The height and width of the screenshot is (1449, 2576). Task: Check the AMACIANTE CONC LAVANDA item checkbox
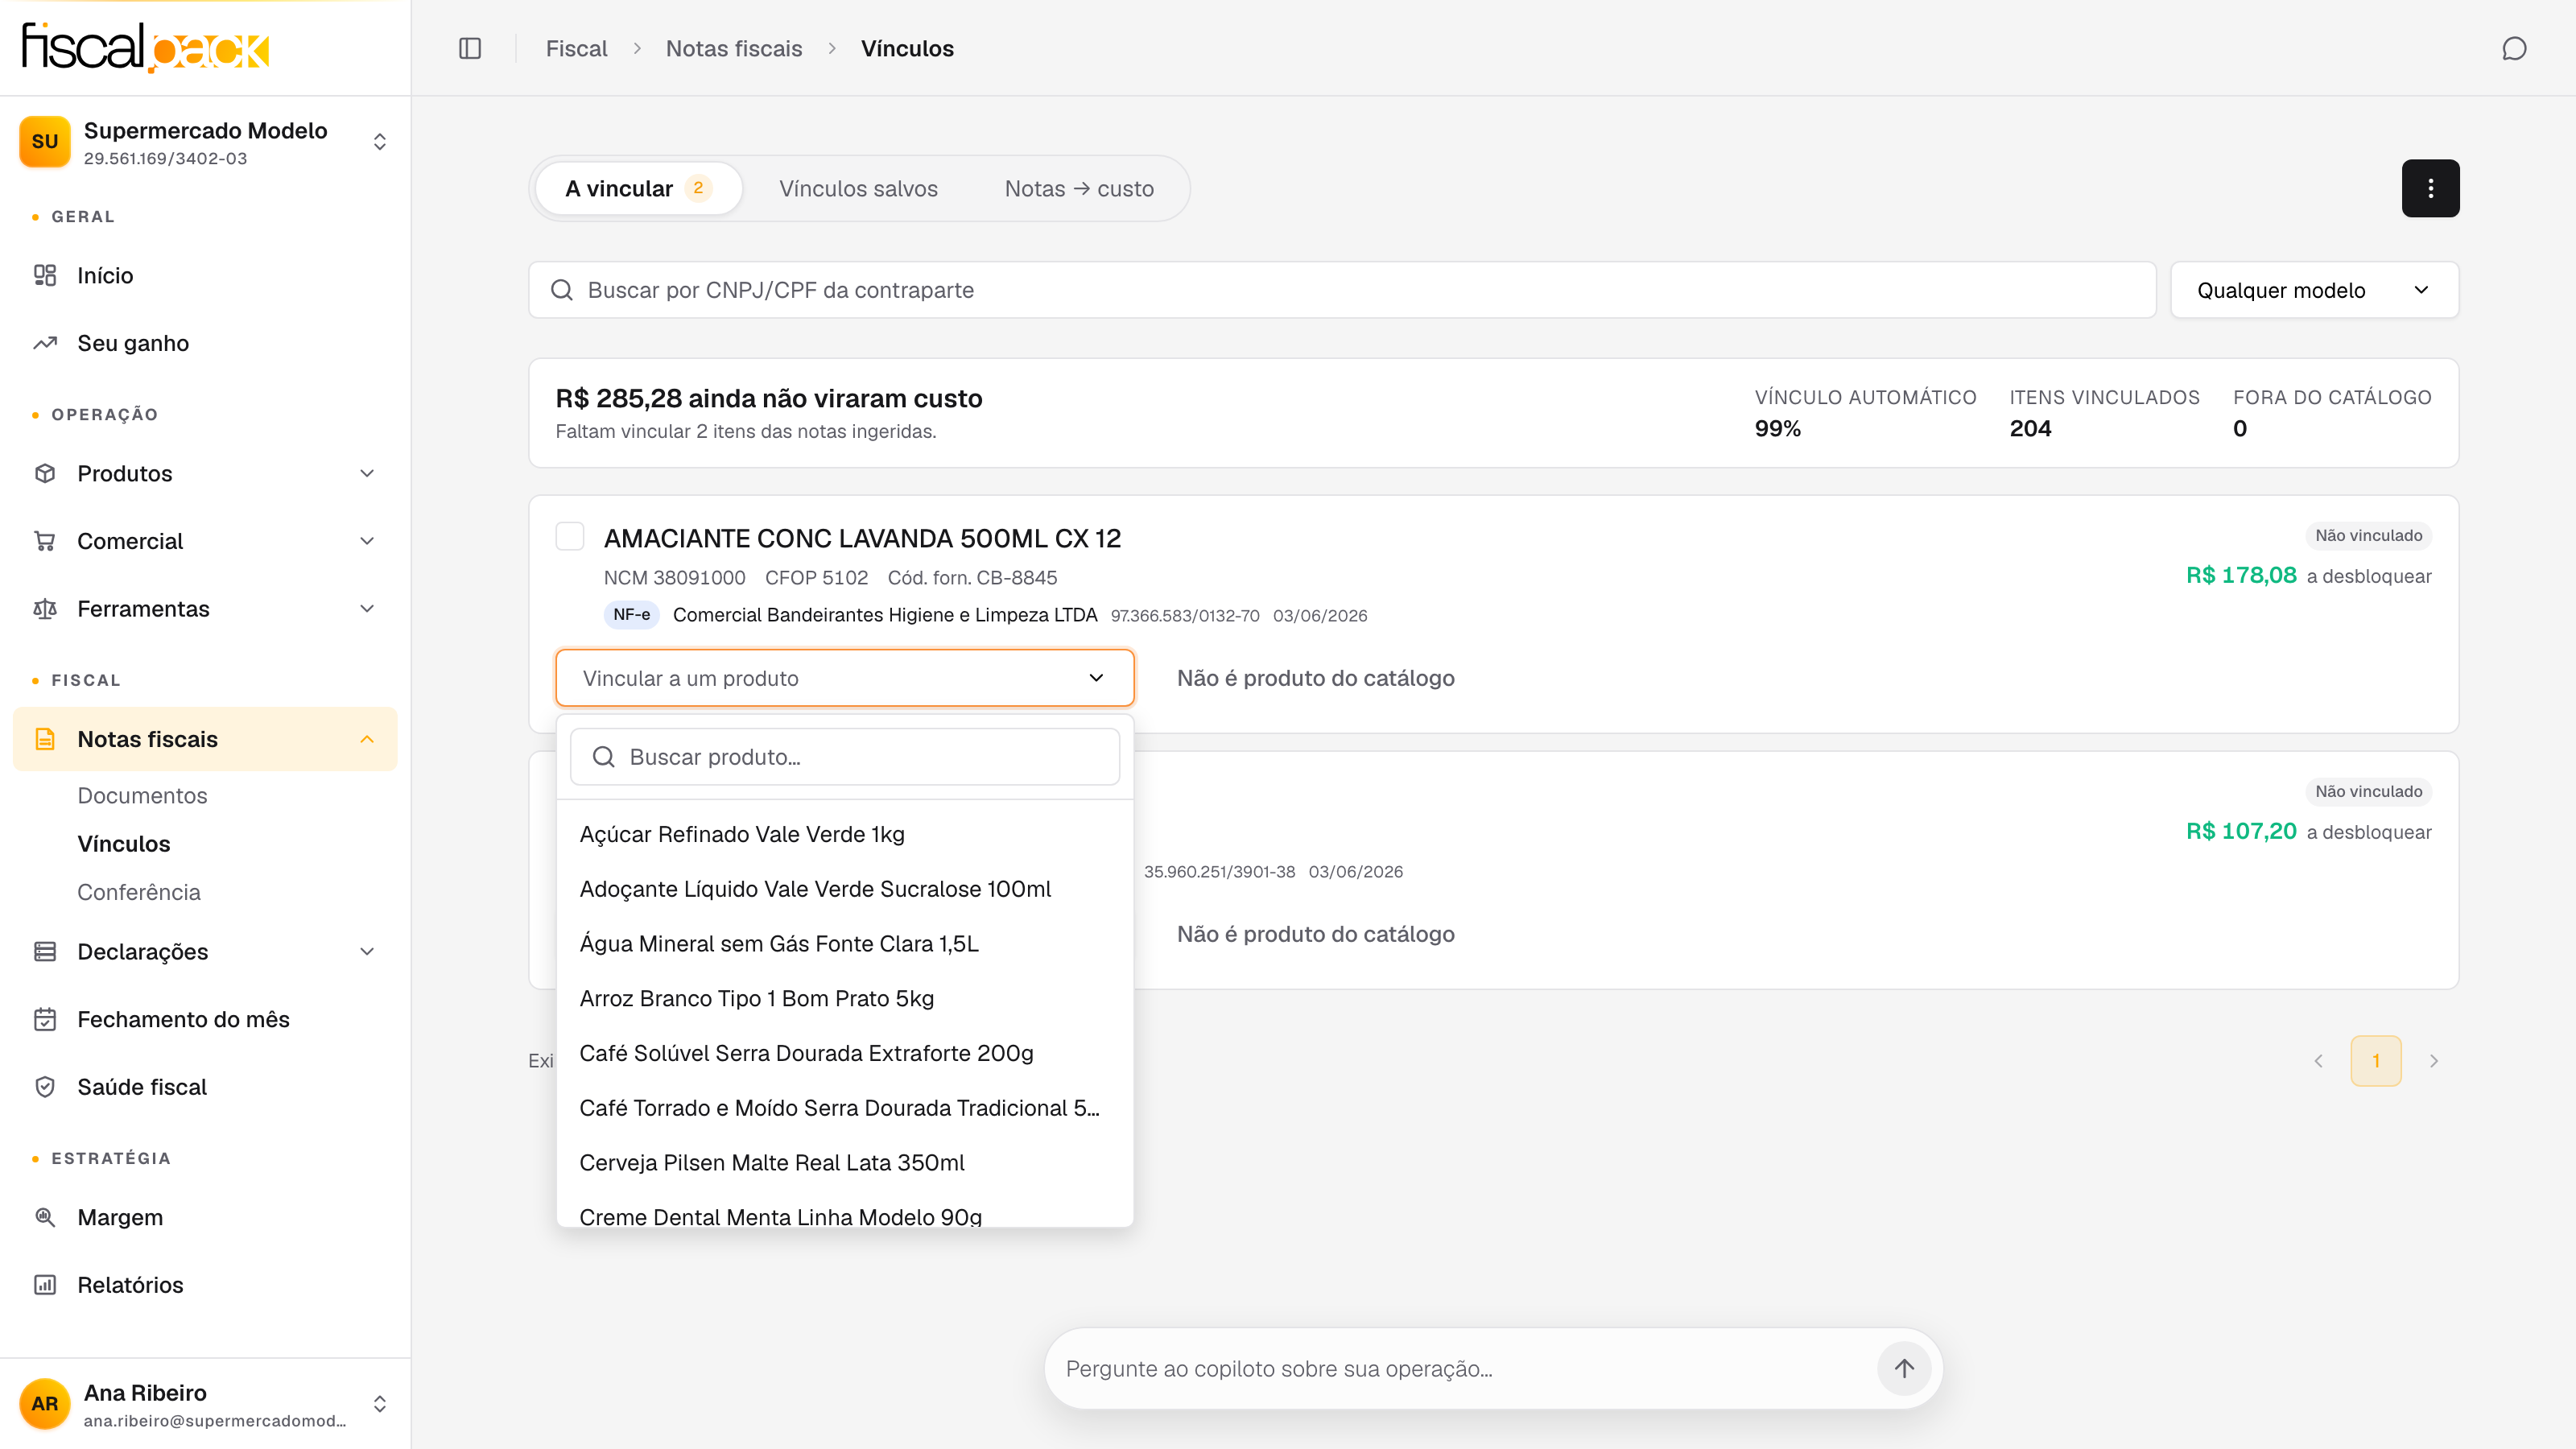pos(570,536)
